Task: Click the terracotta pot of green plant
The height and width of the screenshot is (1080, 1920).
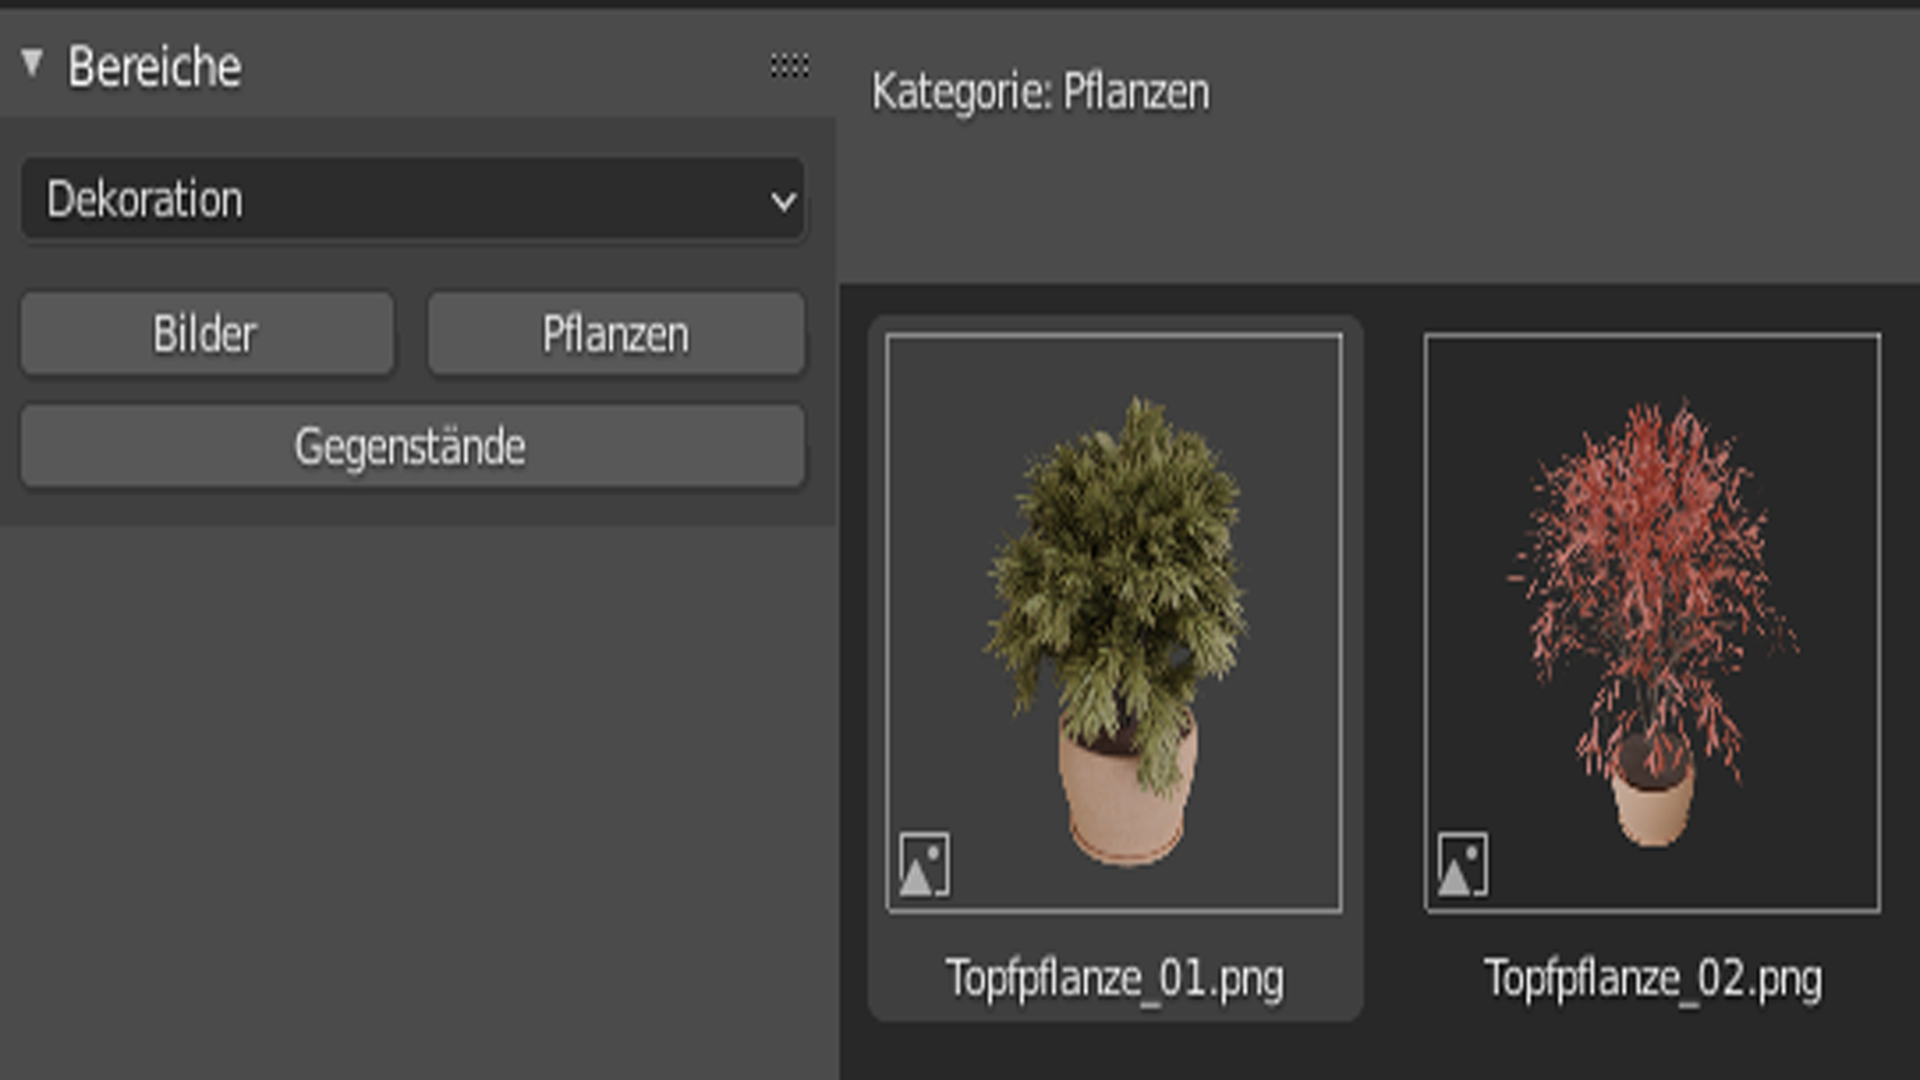Action: [1125, 800]
